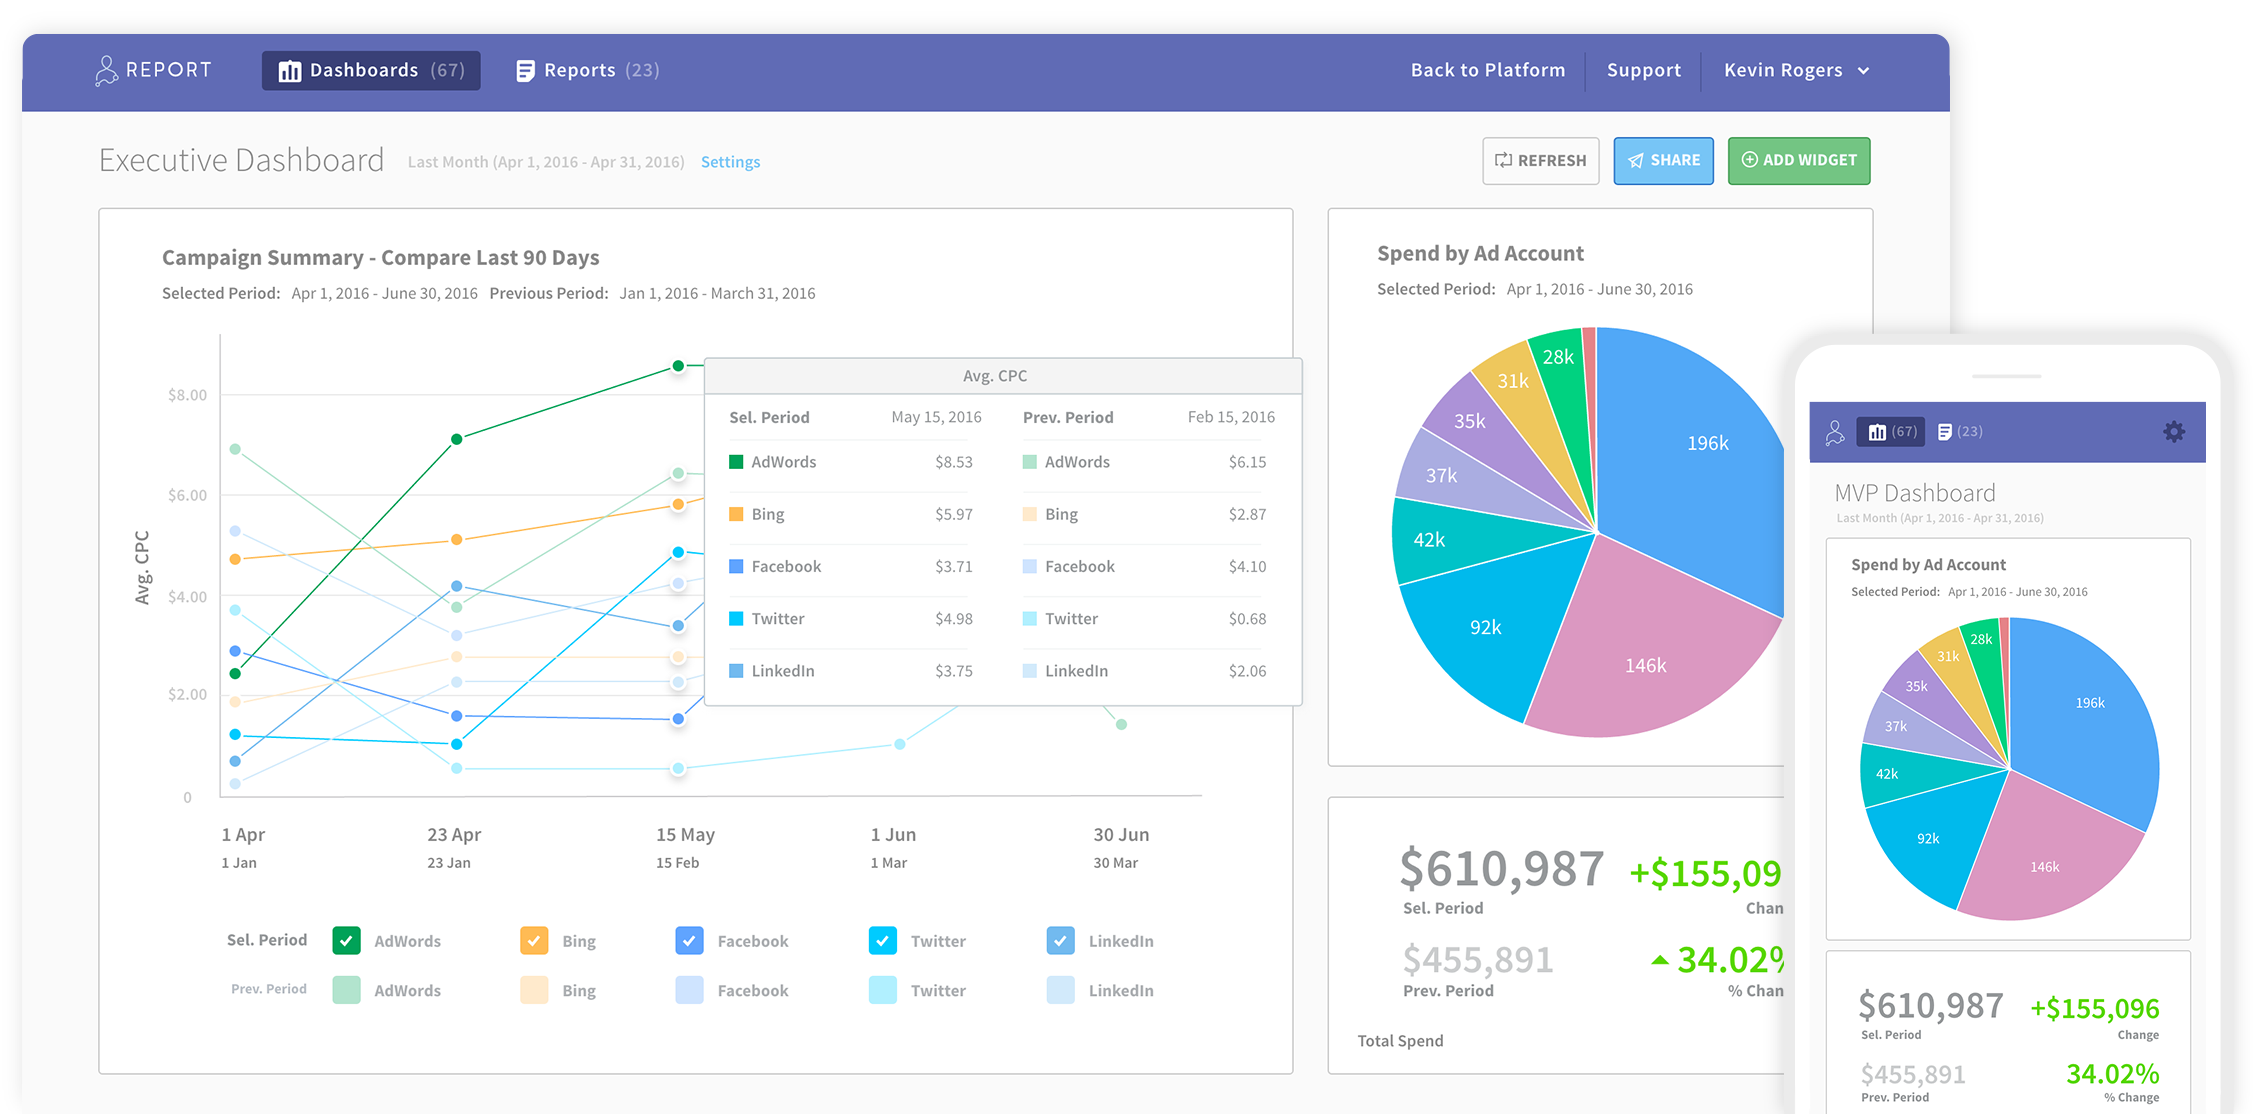Viewport: 2259px width, 1114px height.
Task: Tap the 34.02% change on mobile
Action: tap(2112, 1074)
